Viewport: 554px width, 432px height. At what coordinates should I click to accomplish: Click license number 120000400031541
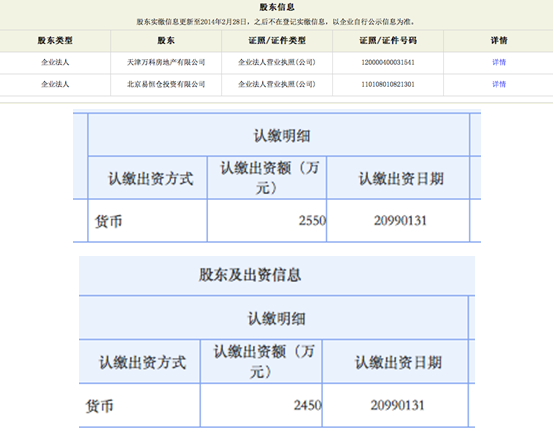pyautogui.click(x=388, y=63)
